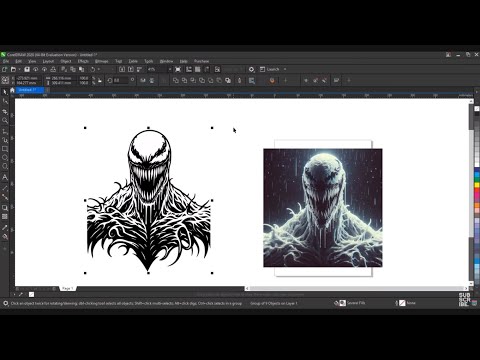Pick the yellow swatch in color palette

click(477, 184)
